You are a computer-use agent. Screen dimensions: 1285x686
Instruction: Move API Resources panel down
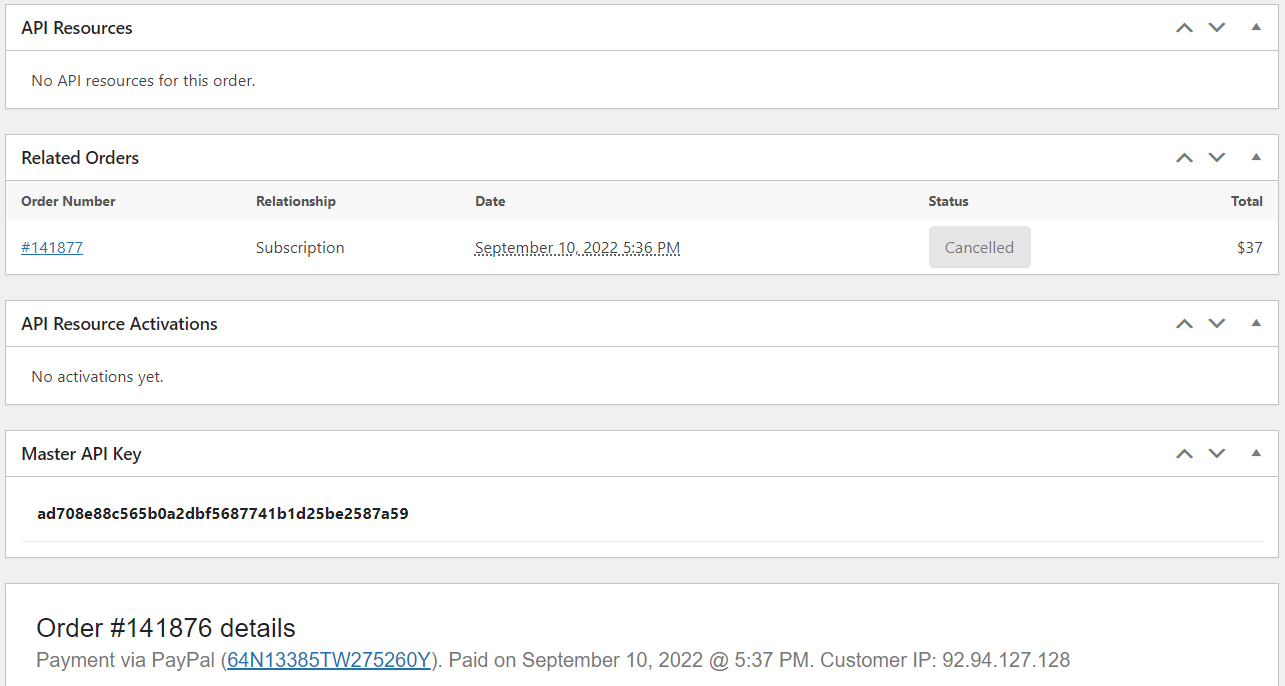(x=1217, y=28)
